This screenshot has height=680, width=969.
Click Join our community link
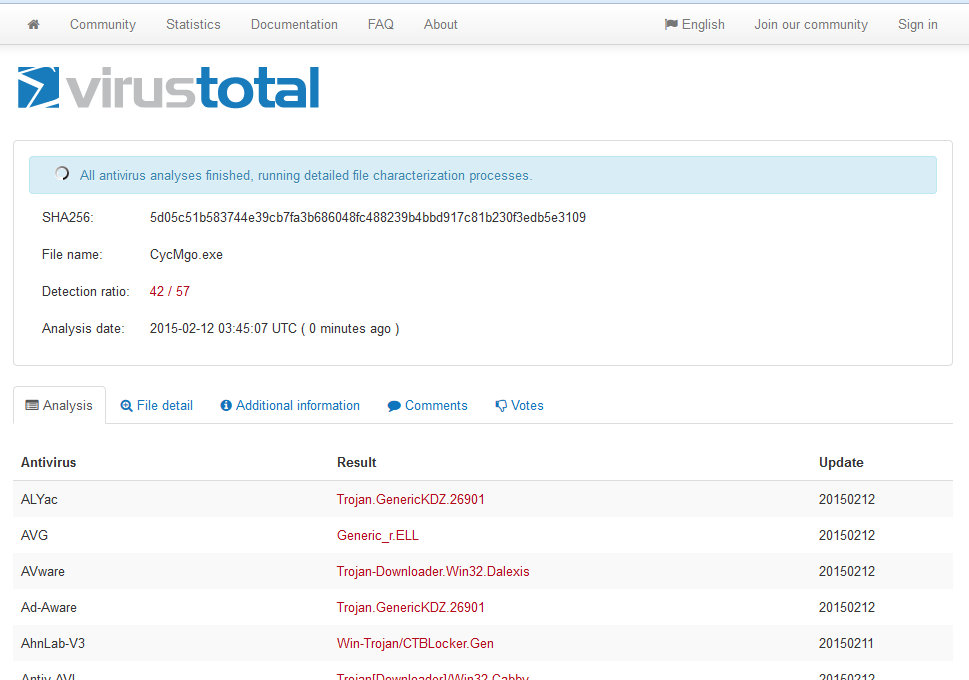point(811,25)
